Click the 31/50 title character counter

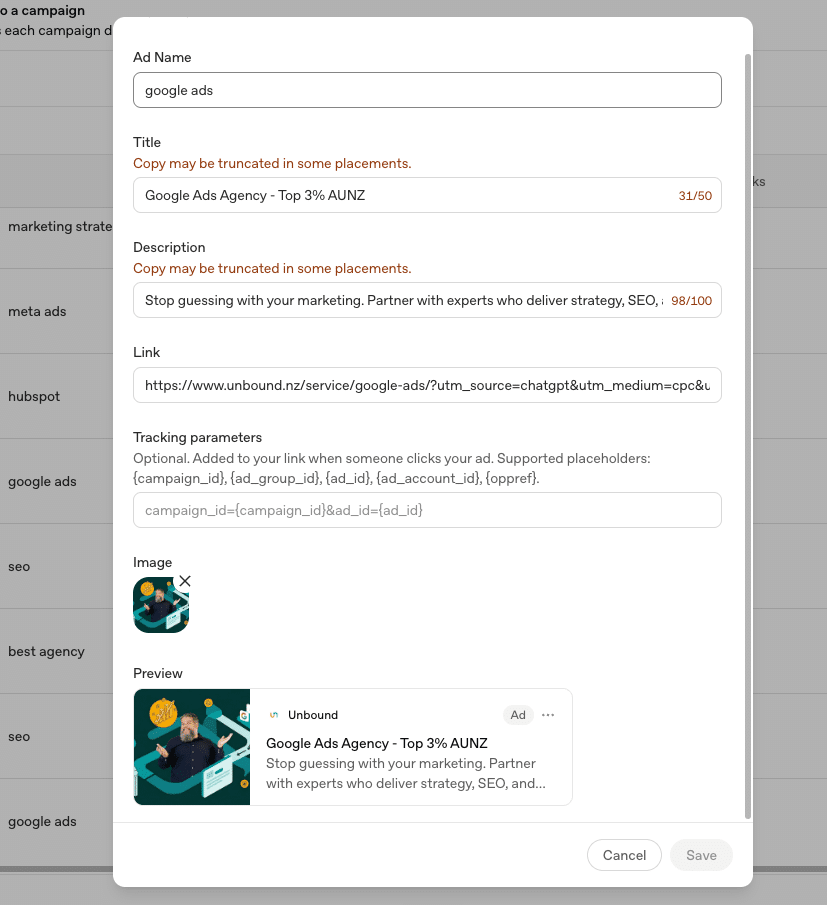pos(695,196)
